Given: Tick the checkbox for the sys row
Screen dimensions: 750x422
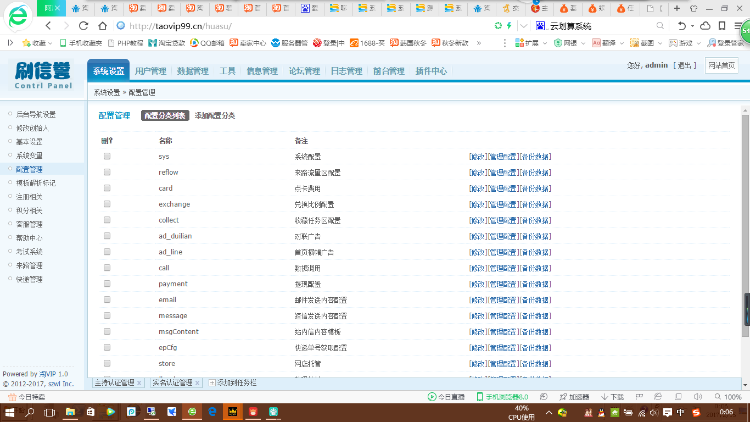Looking at the screenshot, I should pyautogui.click(x=107, y=156).
